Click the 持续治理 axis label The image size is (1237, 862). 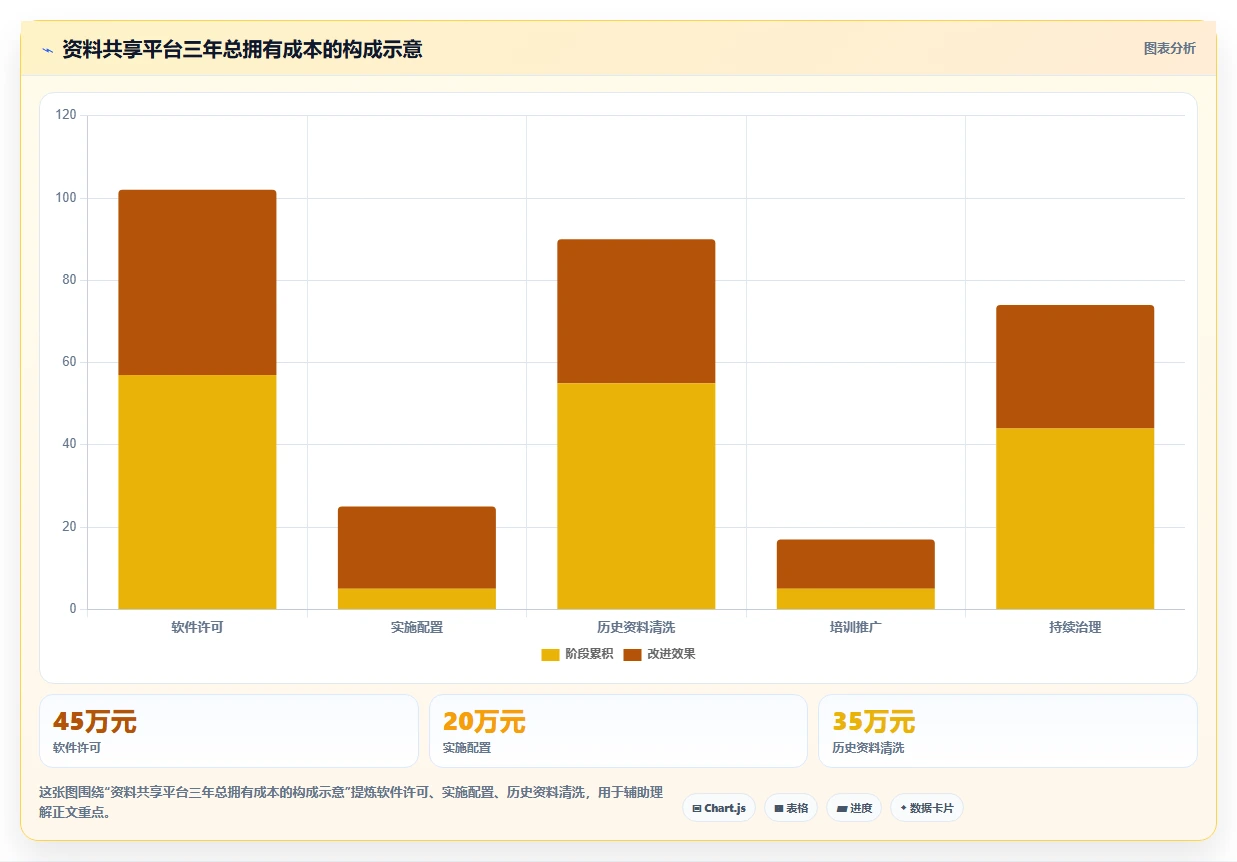coord(1075,628)
